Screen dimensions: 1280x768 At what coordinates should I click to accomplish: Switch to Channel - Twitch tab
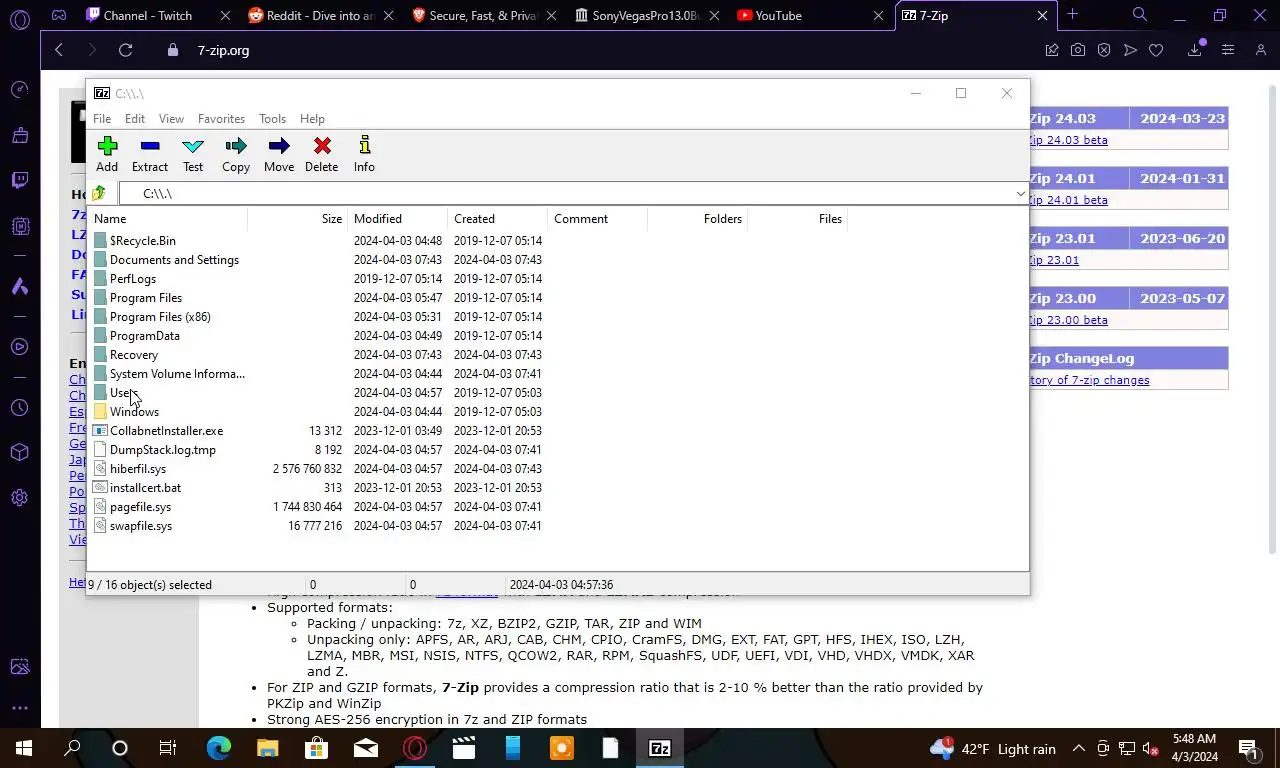click(159, 15)
